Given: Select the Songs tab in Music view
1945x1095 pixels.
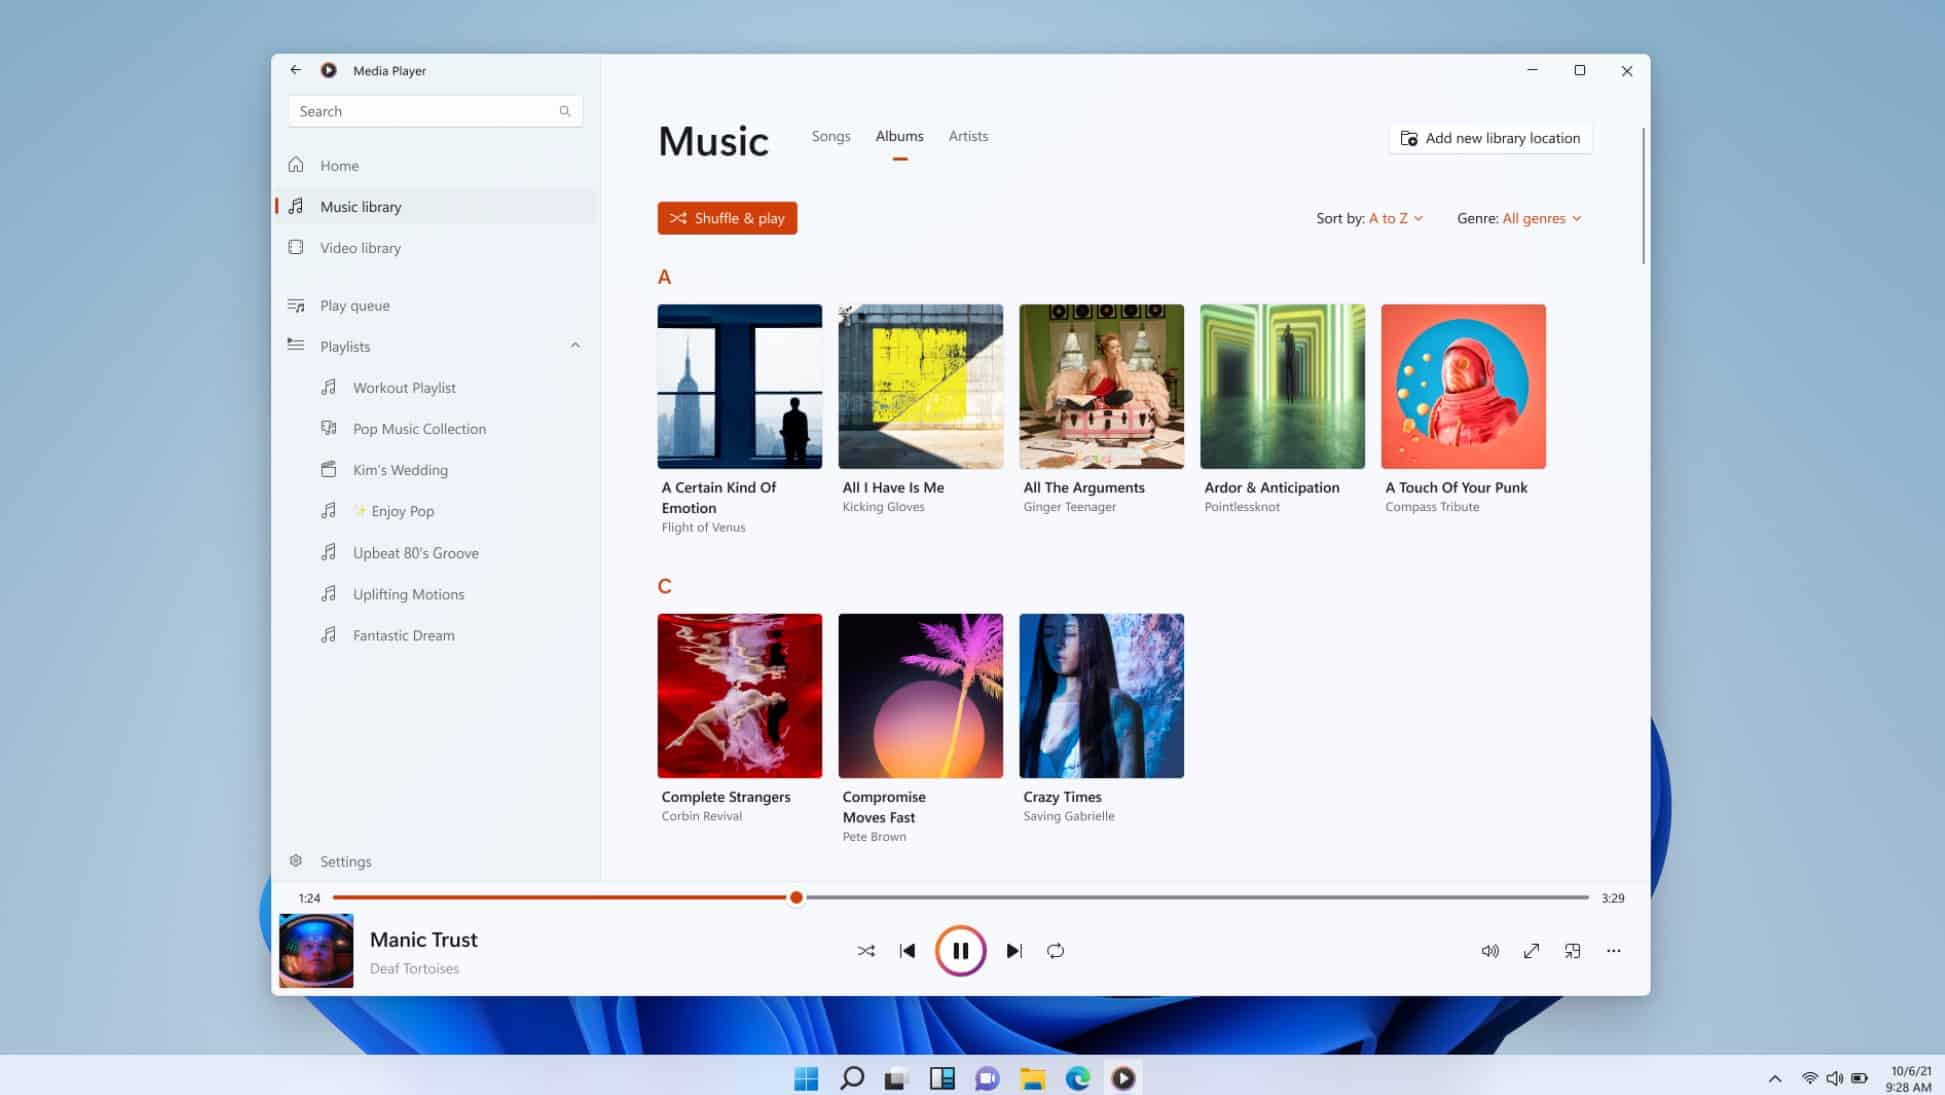Looking at the screenshot, I should click(x=830, y=135).
